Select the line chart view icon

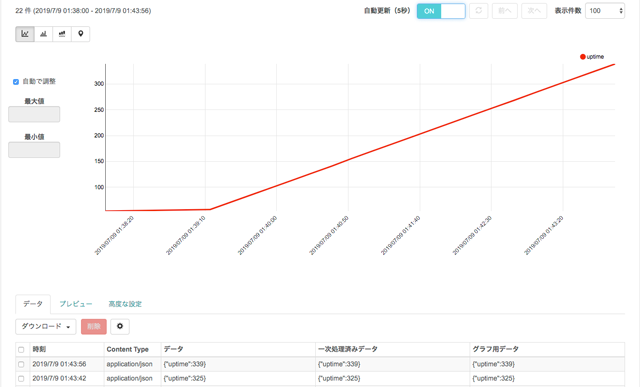pos(25,34)
